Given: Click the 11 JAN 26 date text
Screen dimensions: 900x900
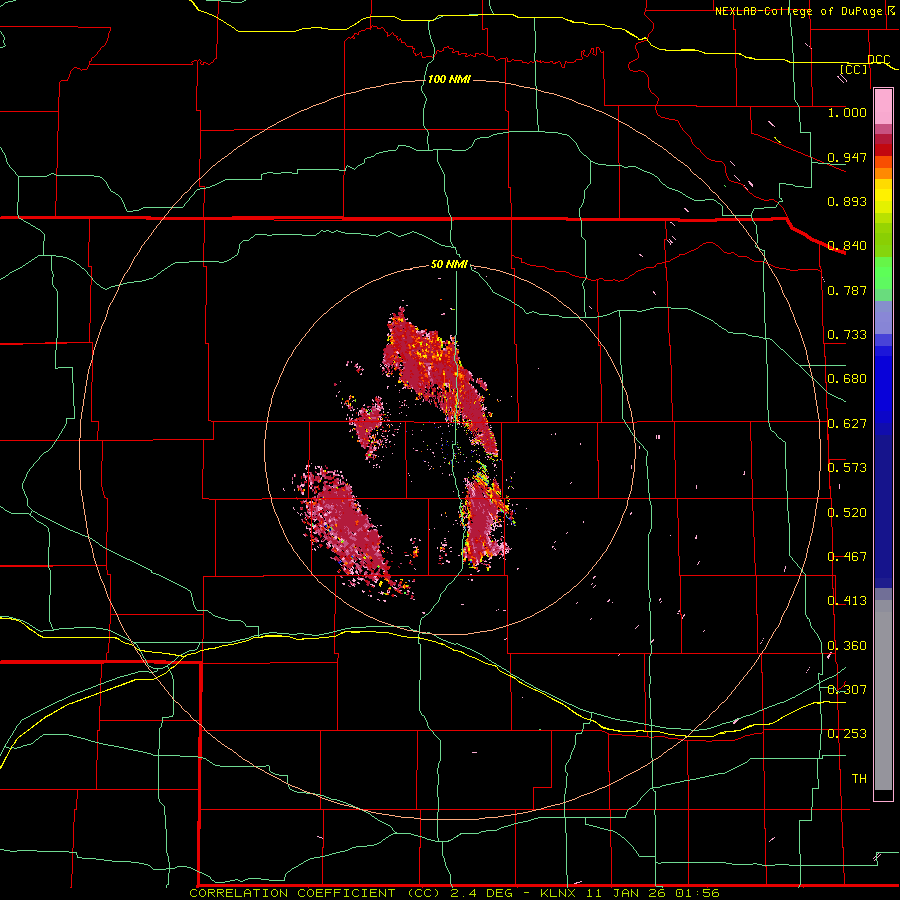Looking at the screenshot, I should [x=628, y=893].
